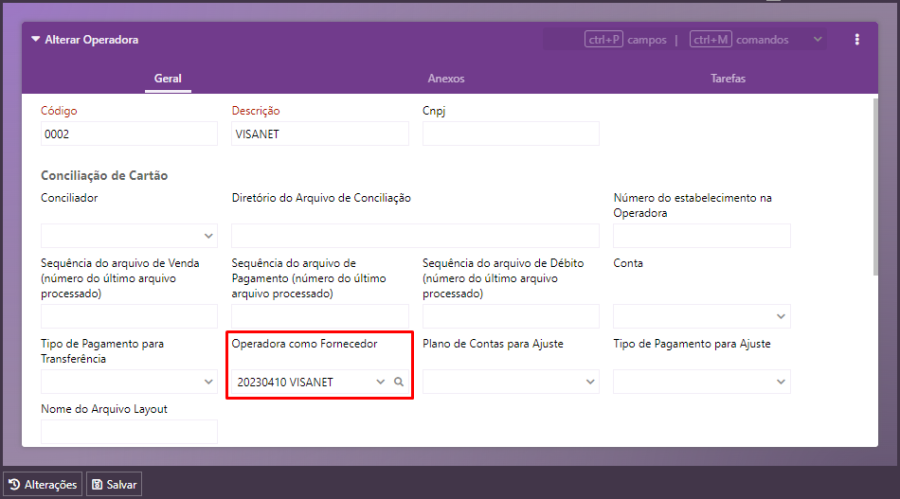
Task: Click the Sequência do arquivo de Débito field
Action: [x=511, y=316]
